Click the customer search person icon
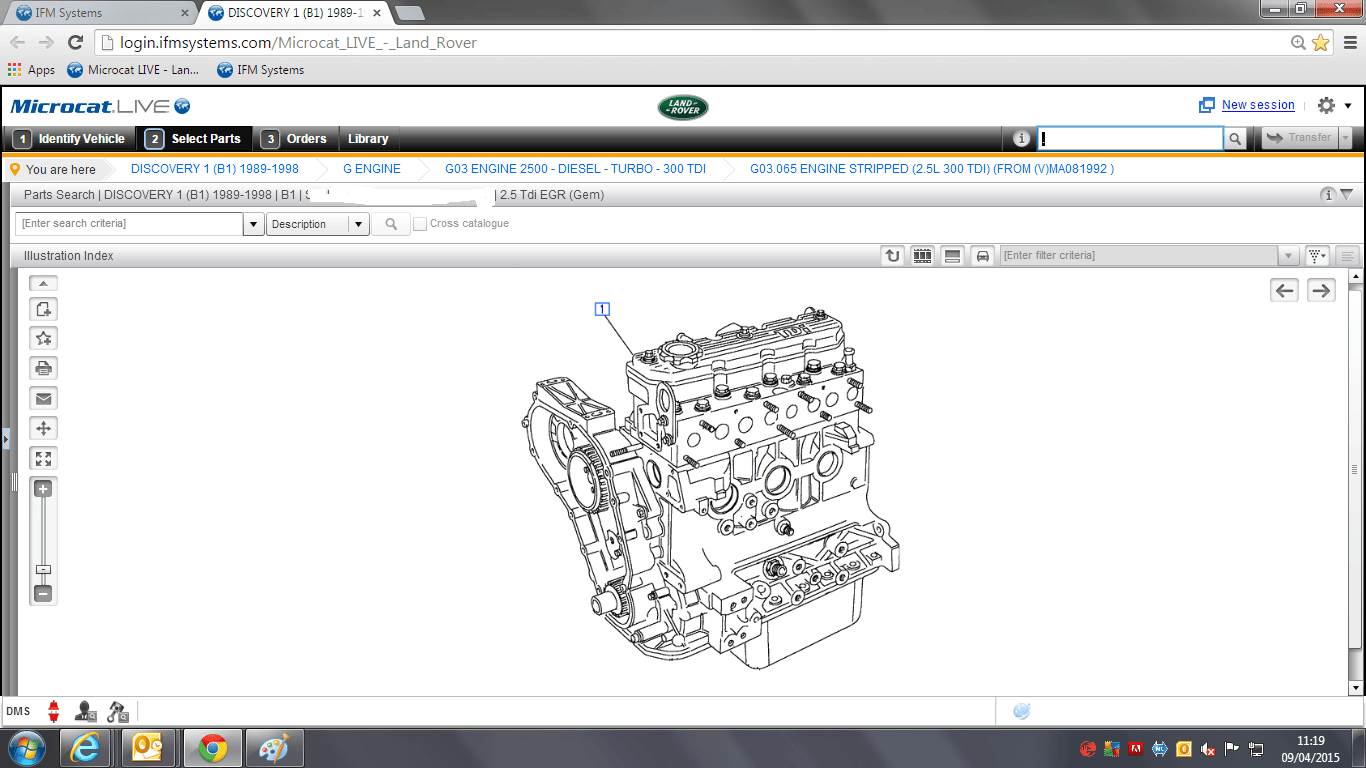The height and width of the screenshot is (768, 1366). click(x=86, y=712)
